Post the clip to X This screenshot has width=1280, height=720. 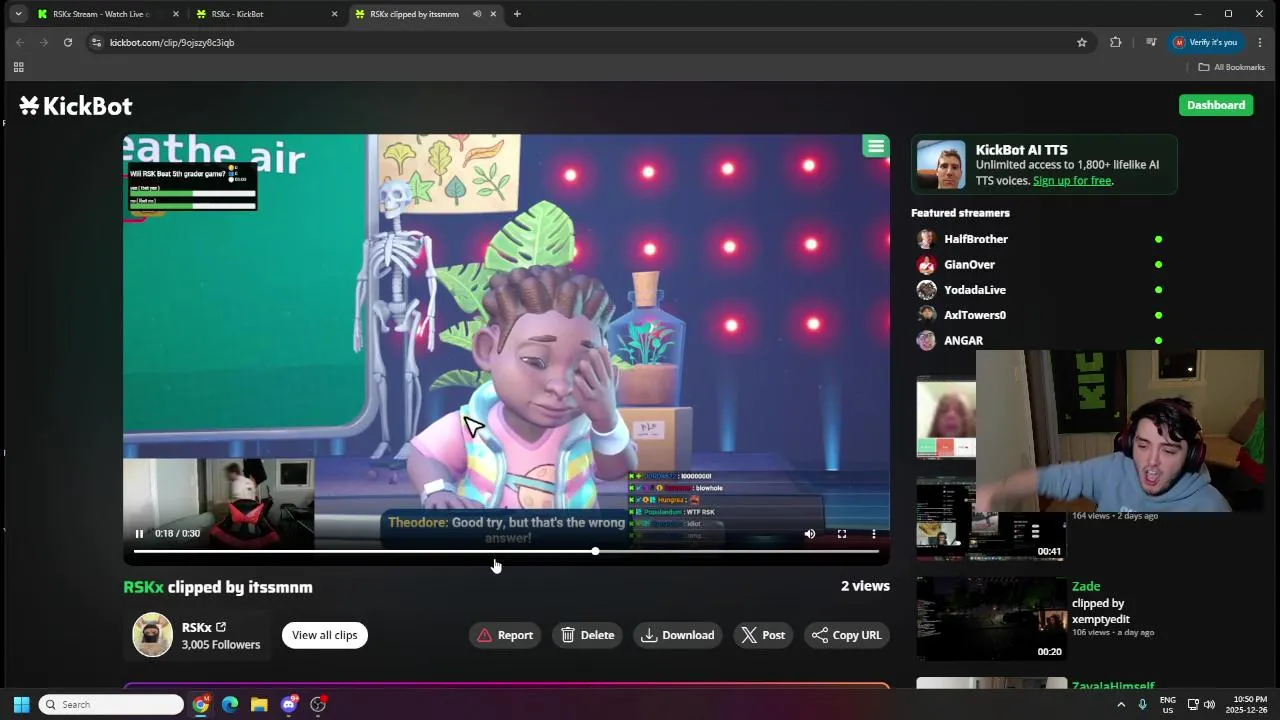(763, 635)
